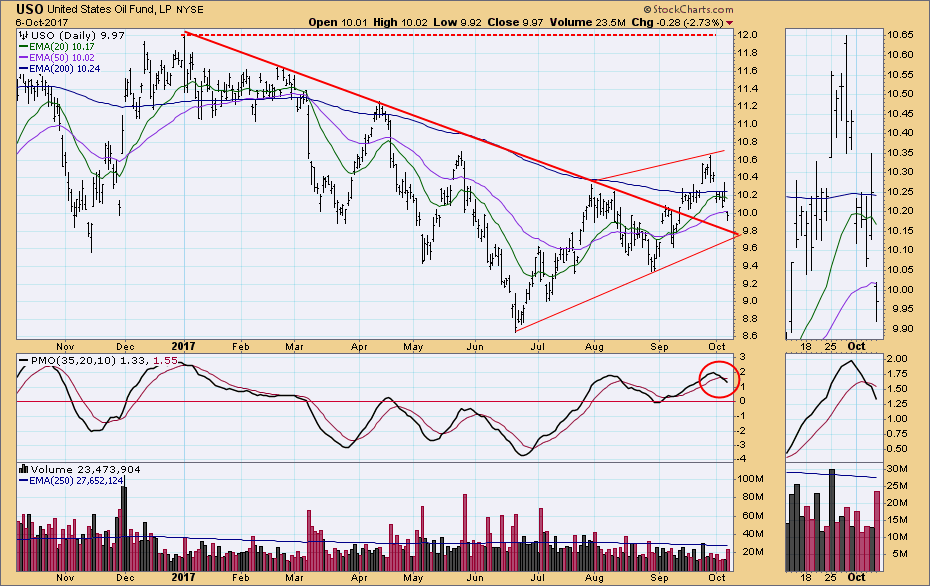
Task: Open the StockCharts.com copyright link
Action: click(688, 9)
